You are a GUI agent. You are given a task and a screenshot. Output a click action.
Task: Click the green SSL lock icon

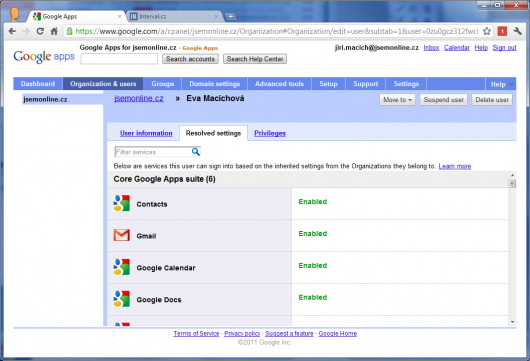(69, 31)
